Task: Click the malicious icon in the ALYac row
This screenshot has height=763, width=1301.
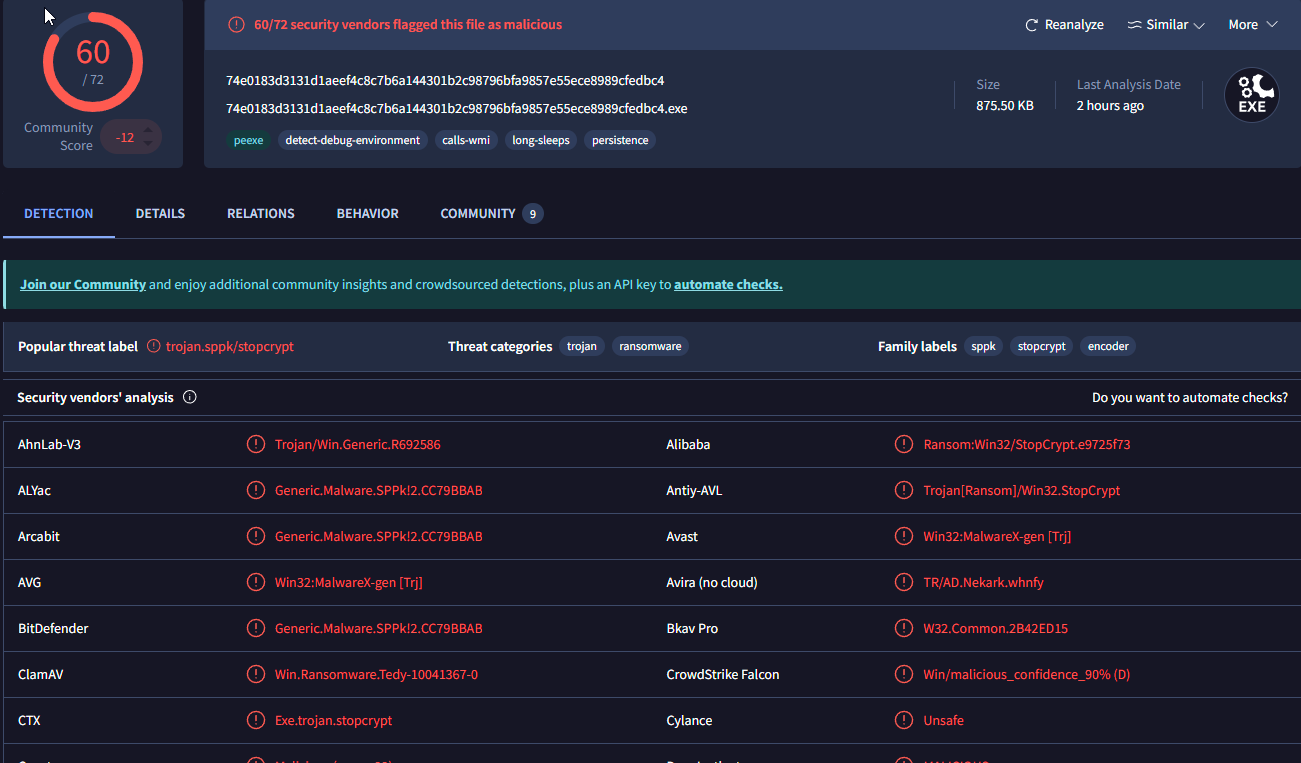Action: (256, 490)
